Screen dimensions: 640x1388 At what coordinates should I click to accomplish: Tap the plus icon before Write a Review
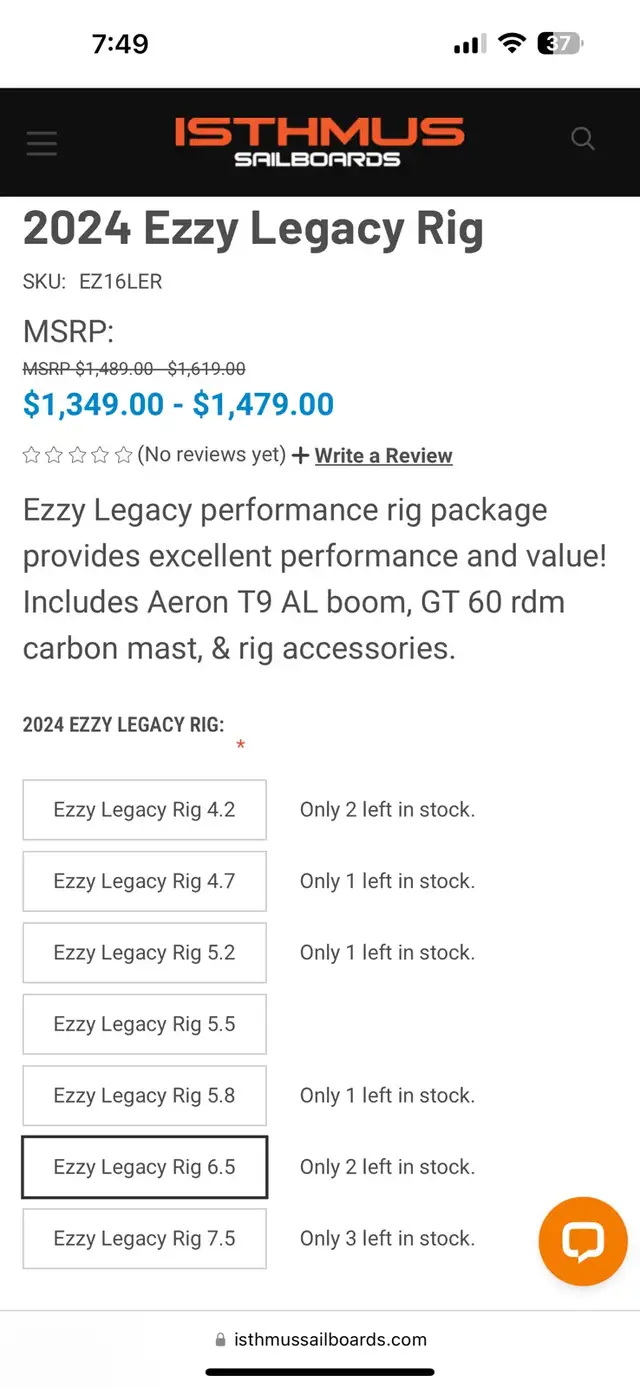[301, 456]
